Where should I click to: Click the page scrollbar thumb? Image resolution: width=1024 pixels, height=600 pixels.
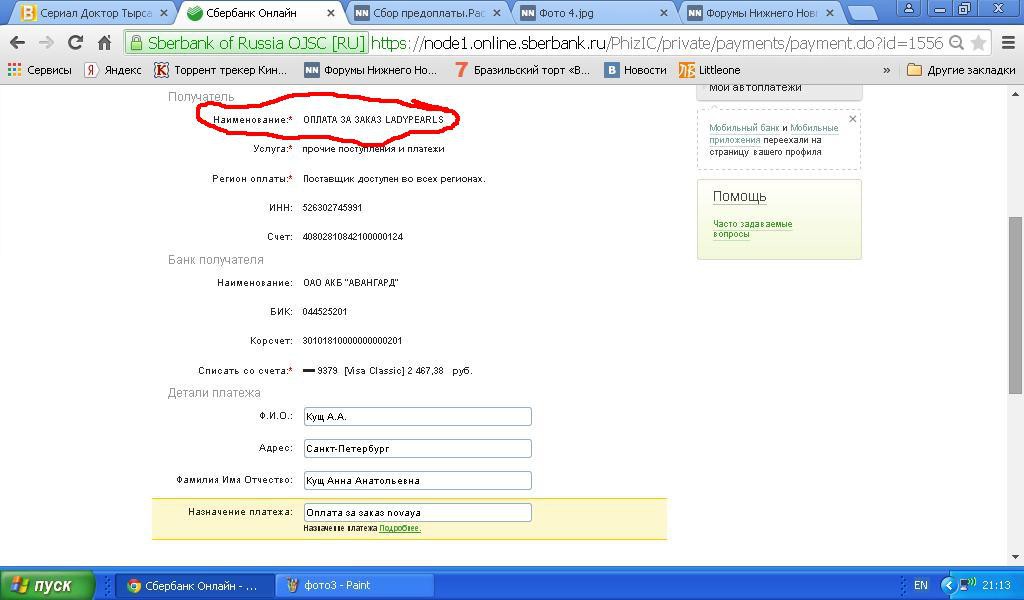tap(1016, 305)
